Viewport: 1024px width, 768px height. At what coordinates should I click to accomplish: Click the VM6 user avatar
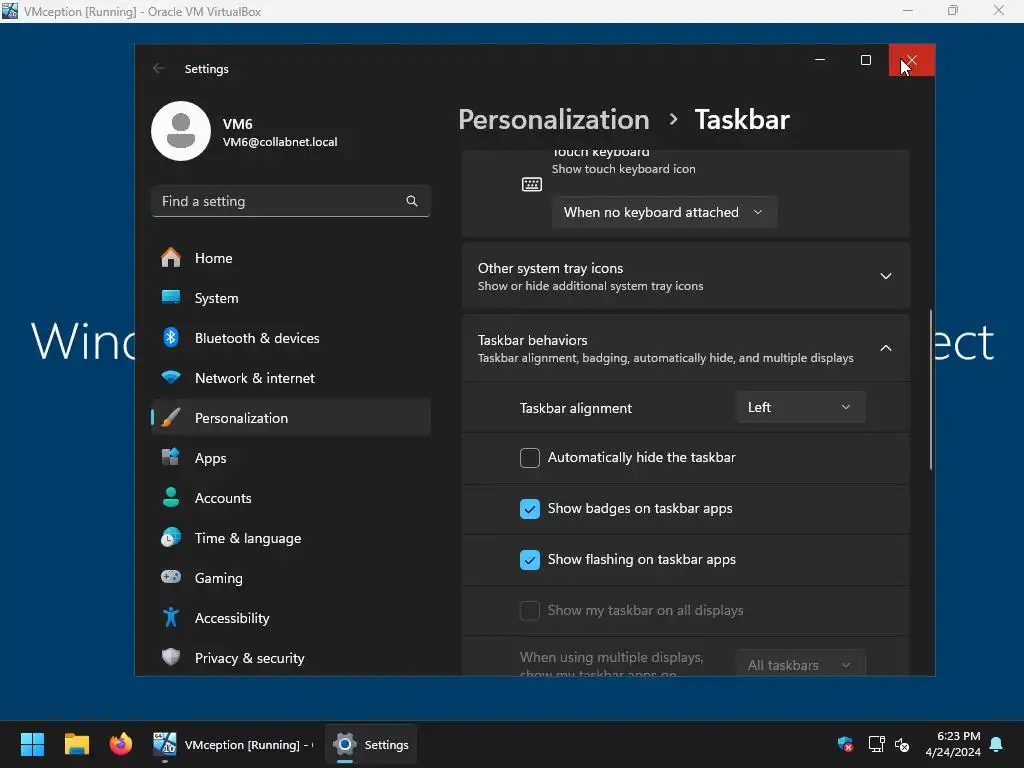[181, 131]
